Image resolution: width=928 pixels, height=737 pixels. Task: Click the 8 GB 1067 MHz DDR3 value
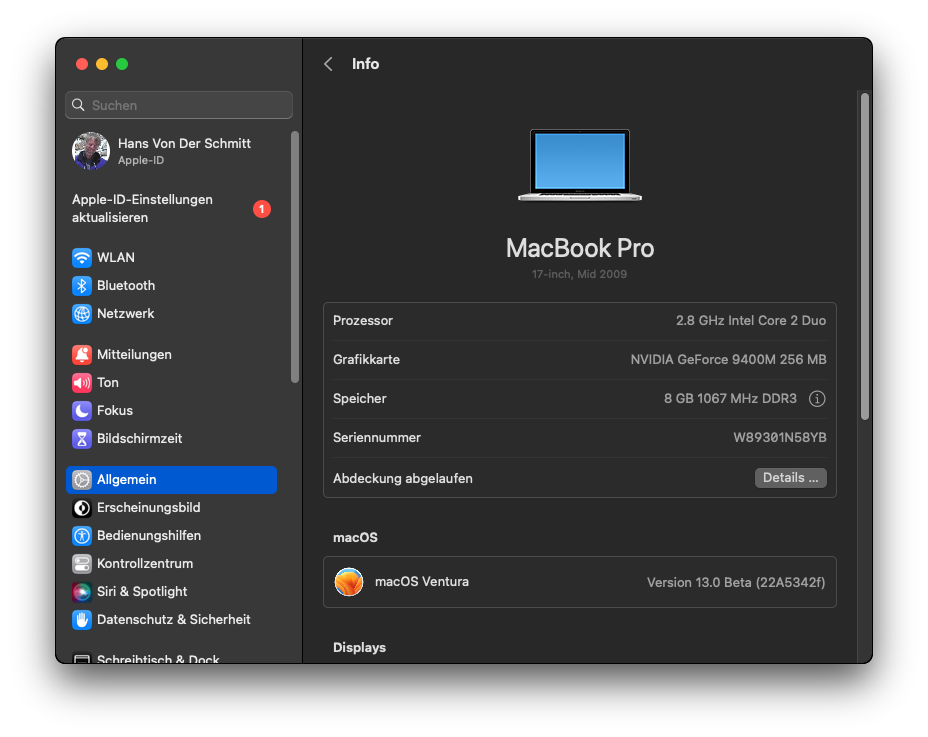click(730, 398)
